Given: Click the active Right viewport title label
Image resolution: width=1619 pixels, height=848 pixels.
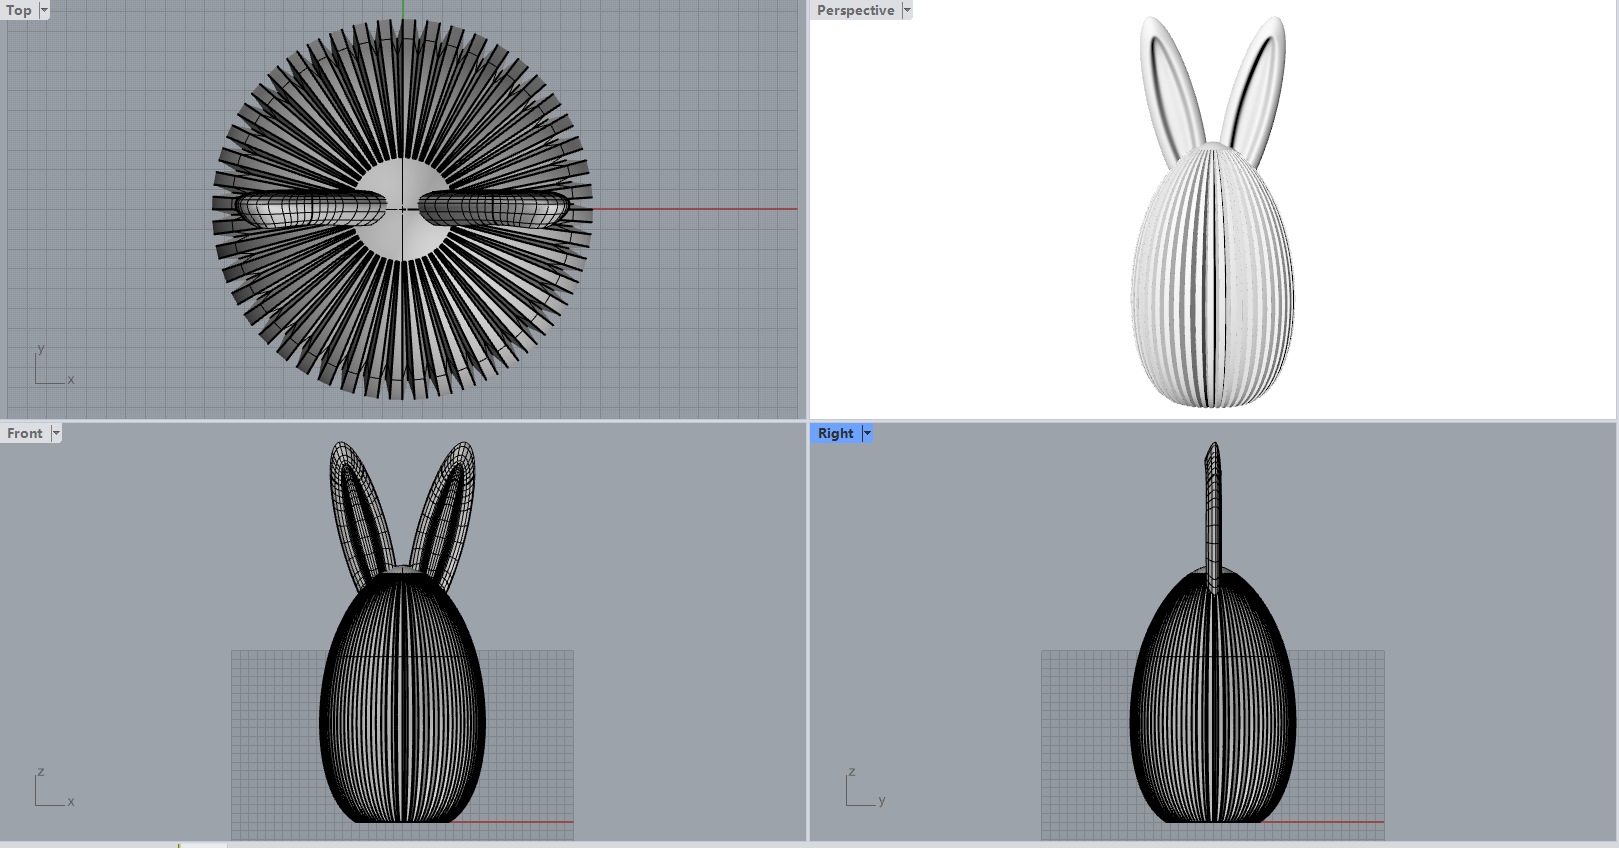Looking at the screenshot, I should [835, 433].
